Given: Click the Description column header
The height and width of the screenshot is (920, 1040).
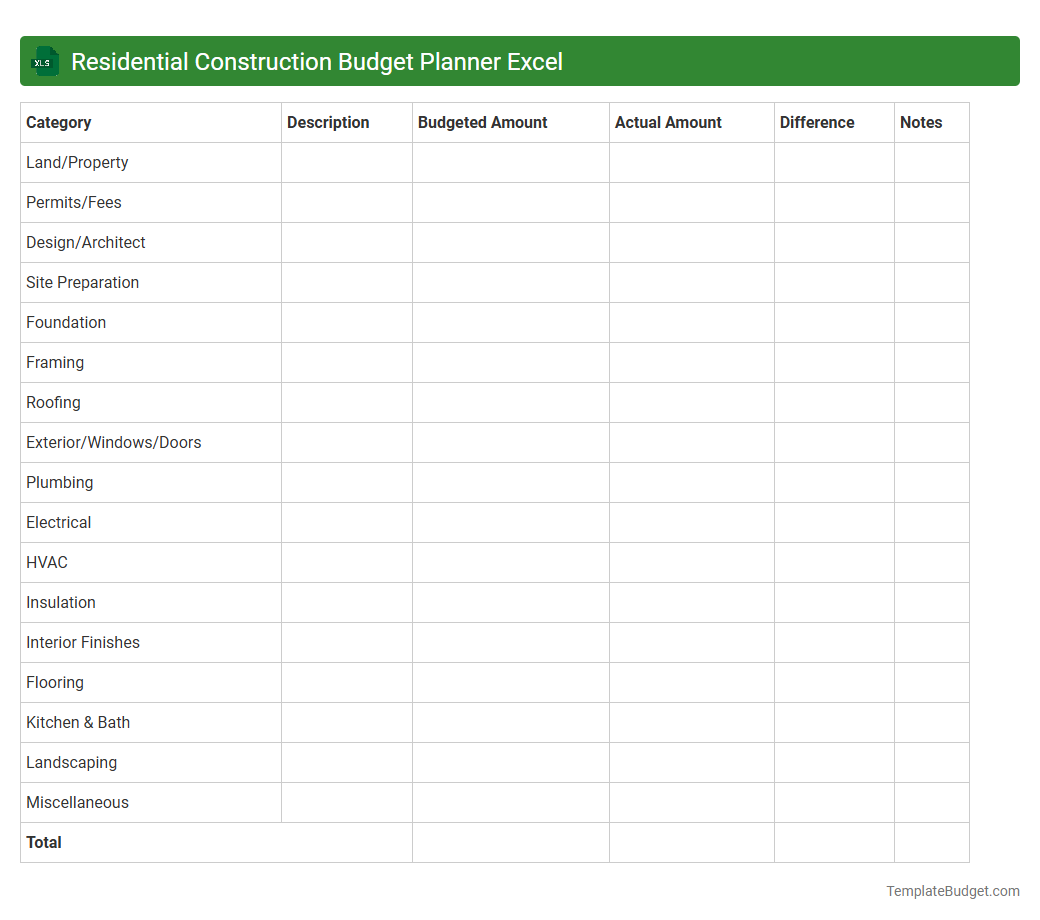Looking at the screenshot, I should click(x=328, y=122).
